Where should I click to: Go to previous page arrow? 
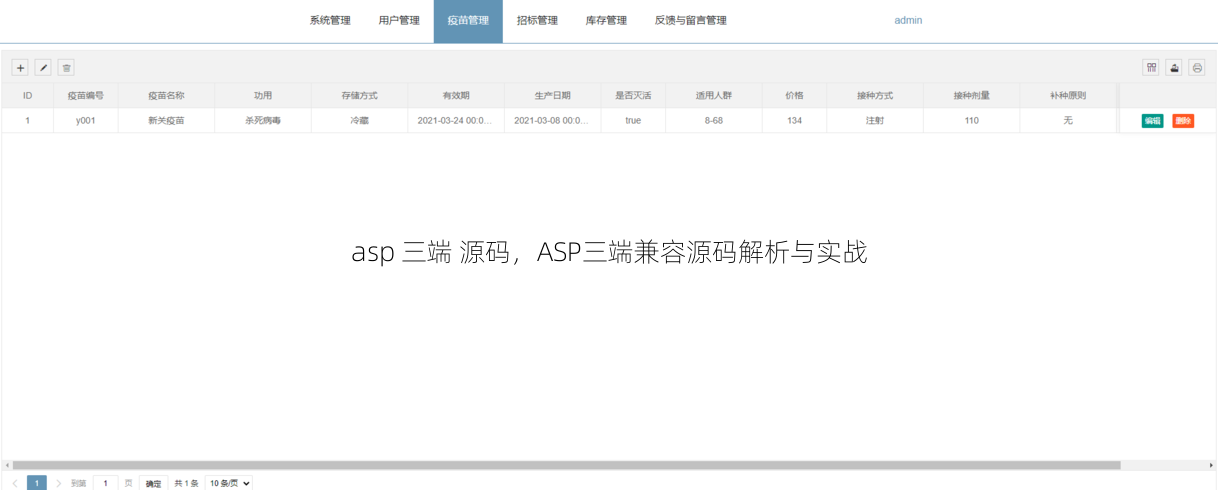[15, 483]
